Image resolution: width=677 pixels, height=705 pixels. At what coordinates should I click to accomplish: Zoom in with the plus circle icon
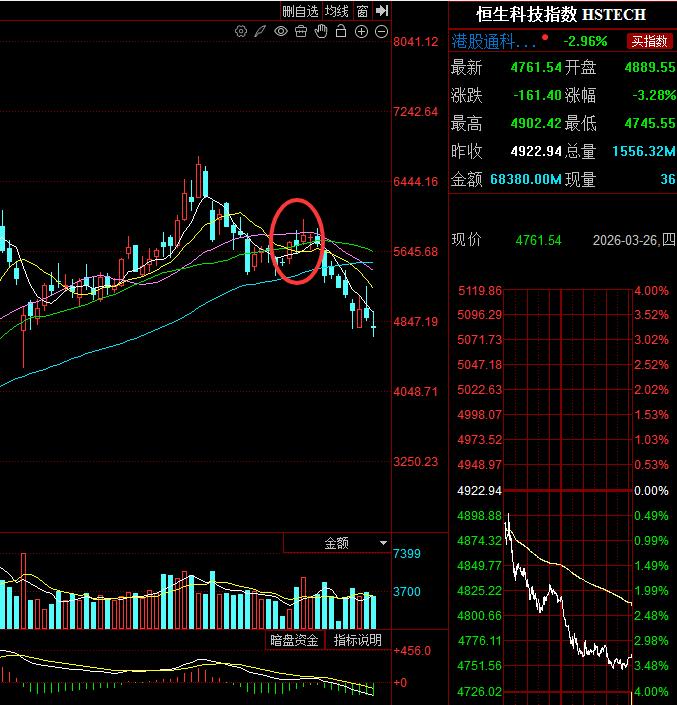[x=361, y=31]
